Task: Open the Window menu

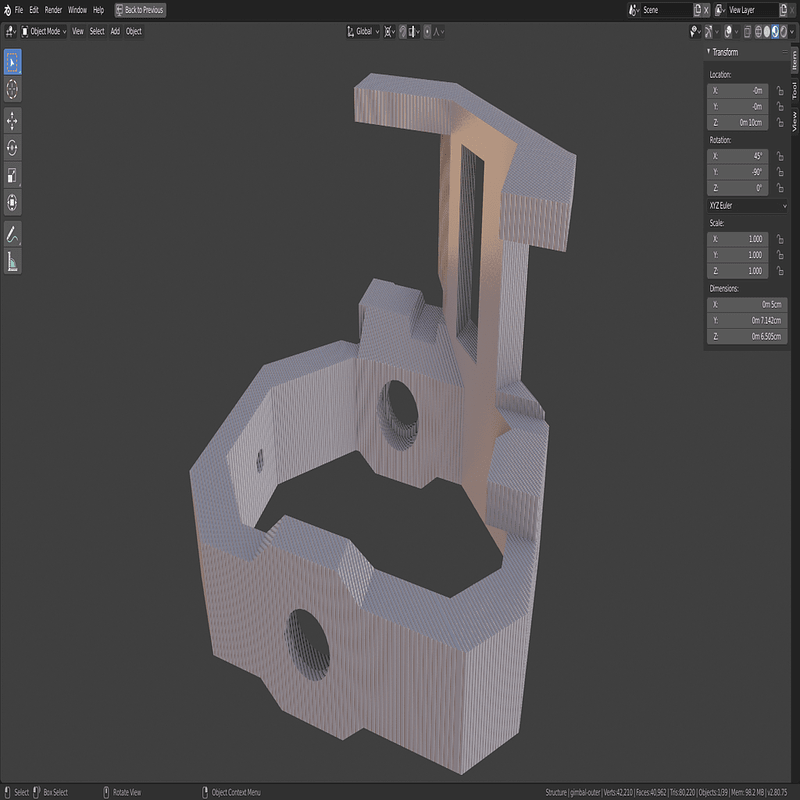Action: 77,10
